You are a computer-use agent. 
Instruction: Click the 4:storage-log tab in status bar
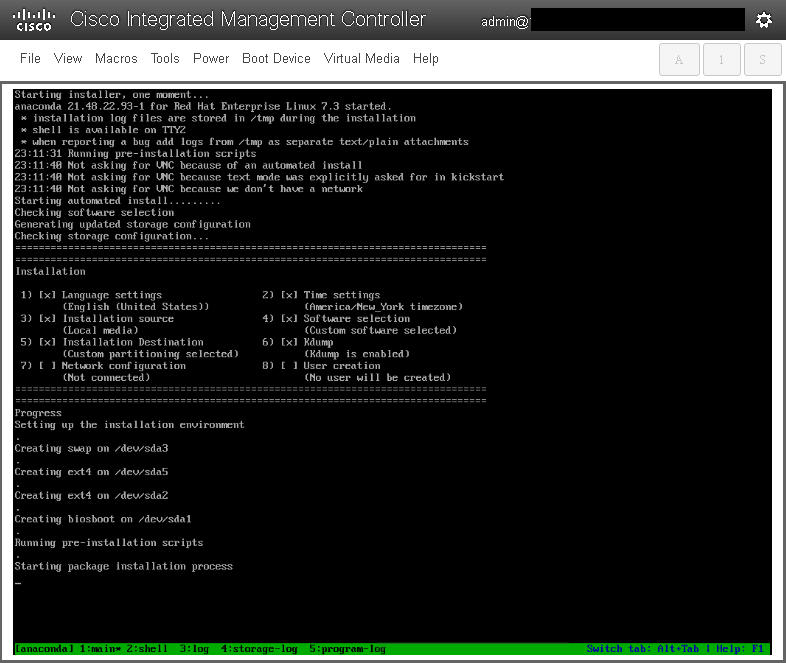click(x=259, y=648)
